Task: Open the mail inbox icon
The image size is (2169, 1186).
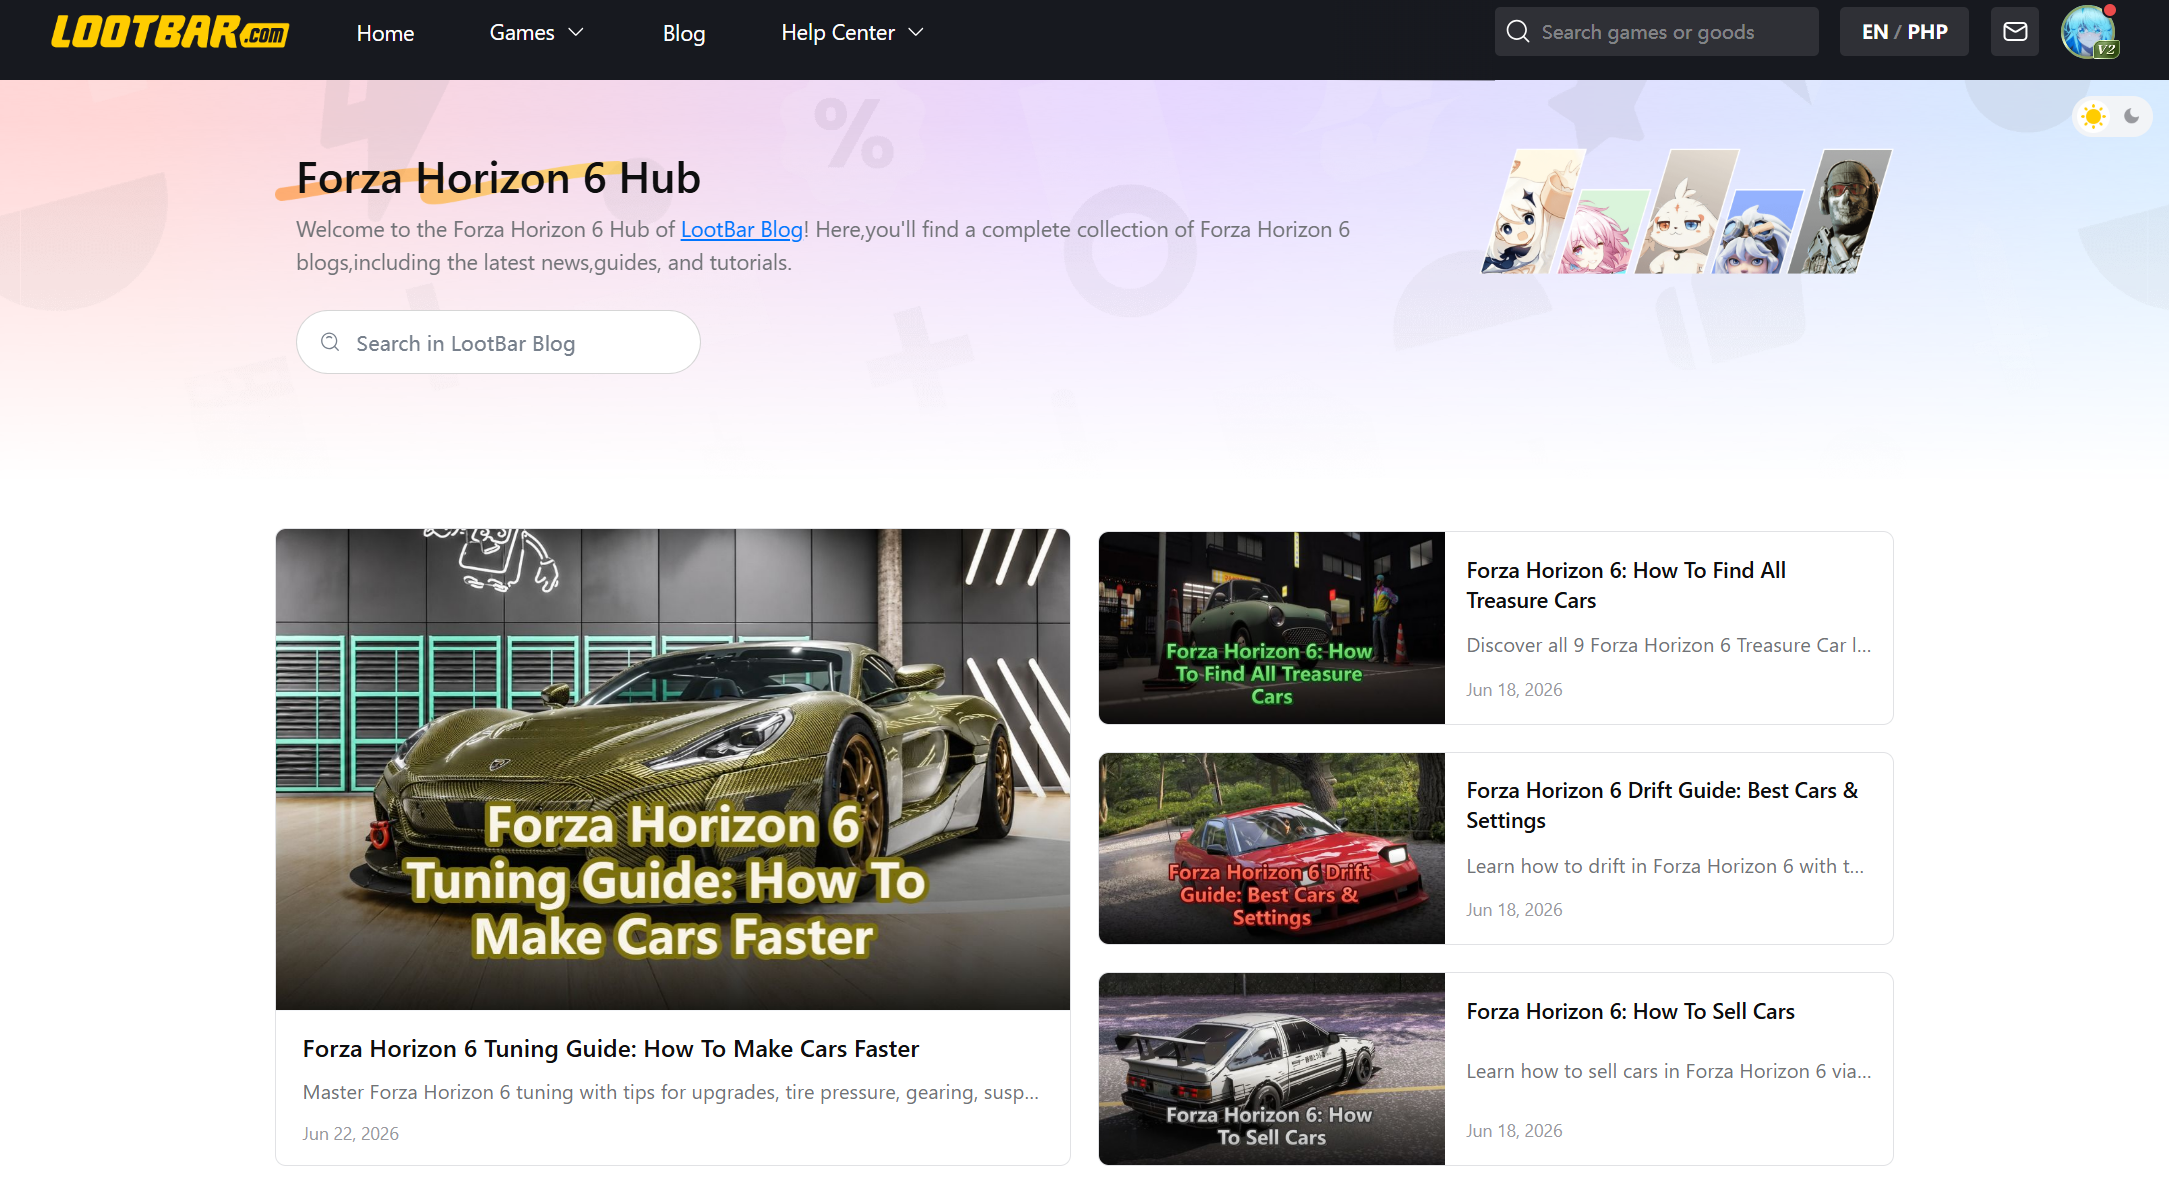Action: click(x=2015, y=32)
